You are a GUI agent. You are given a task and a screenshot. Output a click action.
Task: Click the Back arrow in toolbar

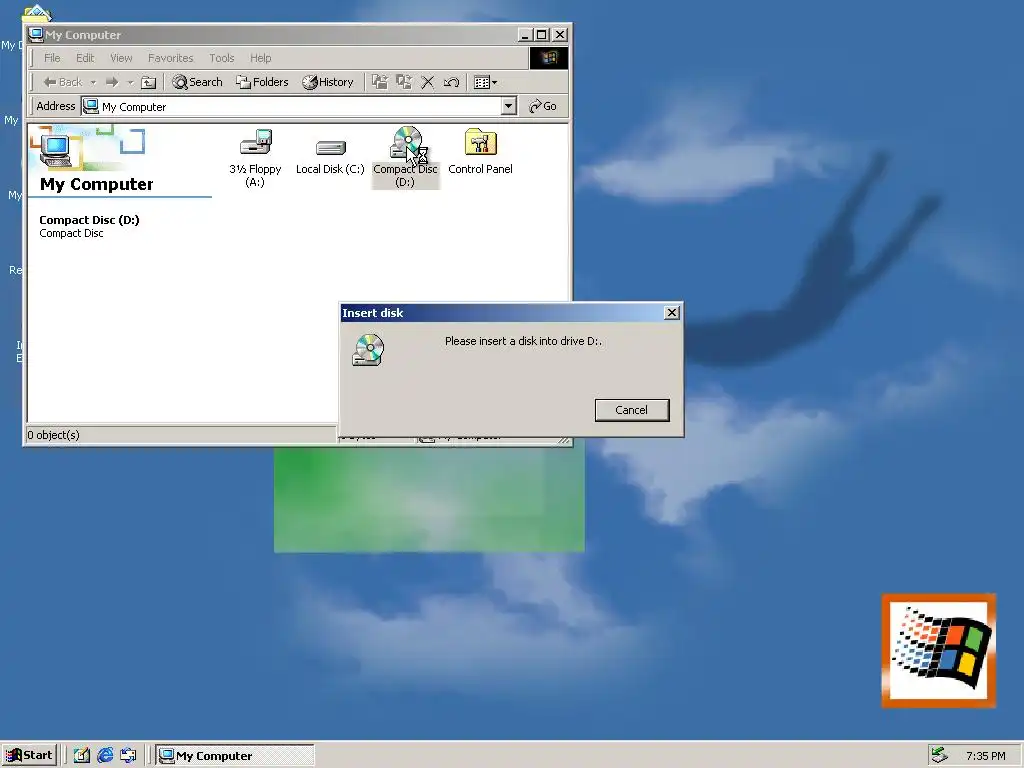click(x=63, y=82)
